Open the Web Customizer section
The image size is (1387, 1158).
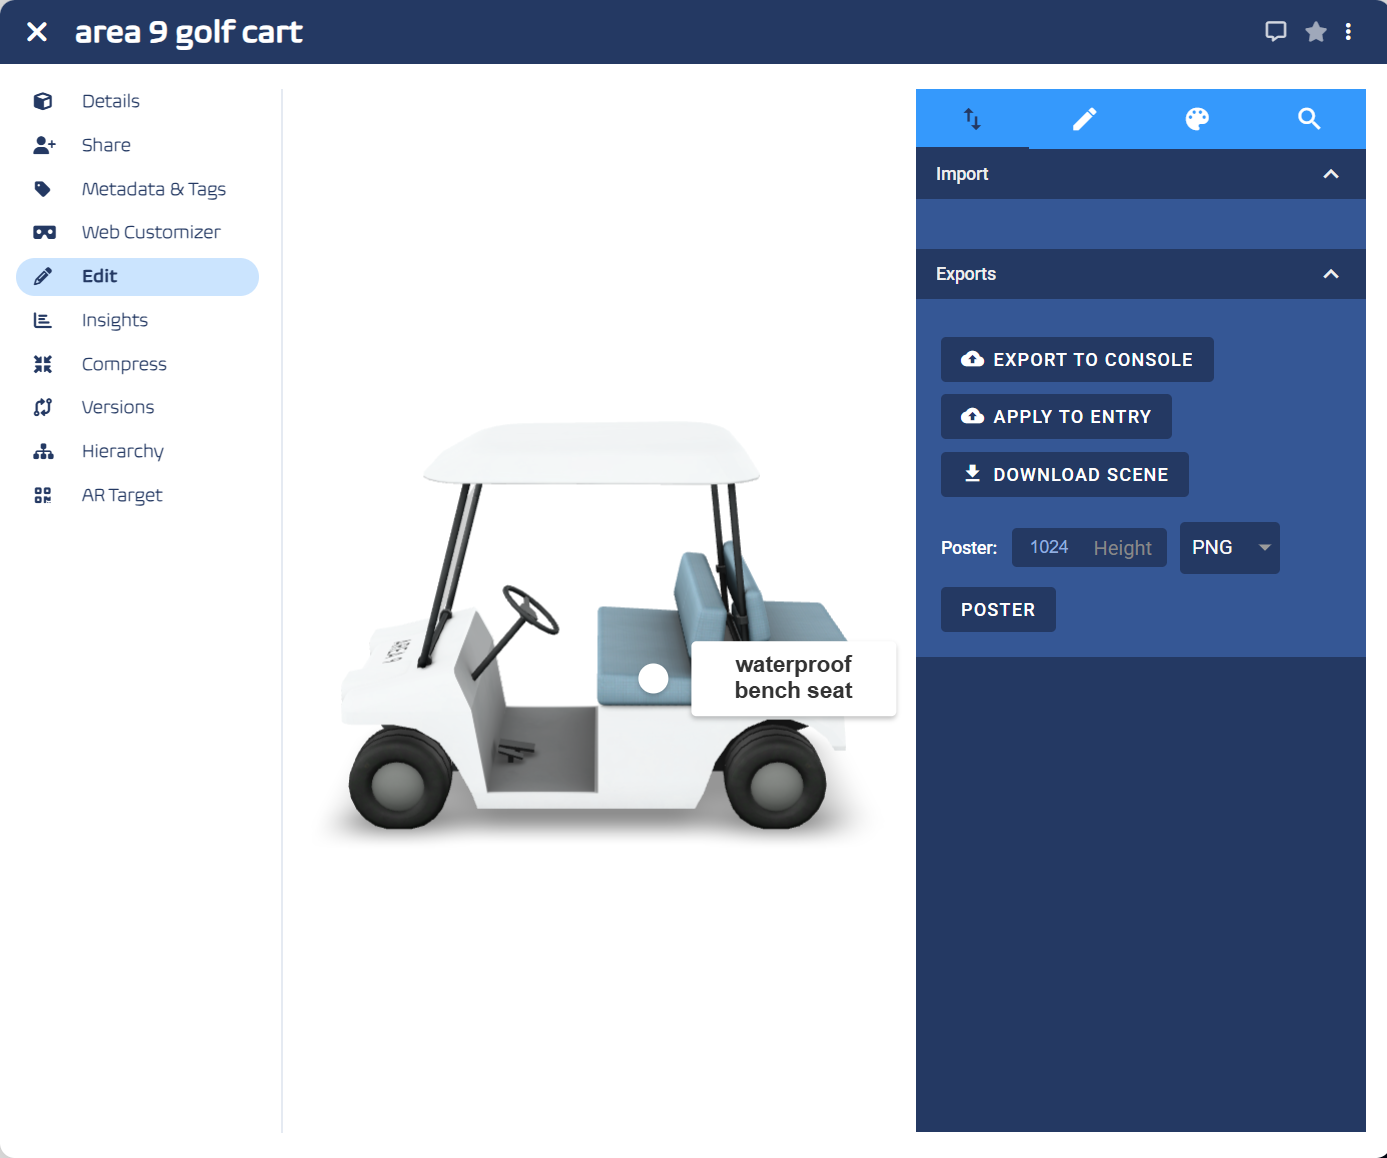pos(150,232)
